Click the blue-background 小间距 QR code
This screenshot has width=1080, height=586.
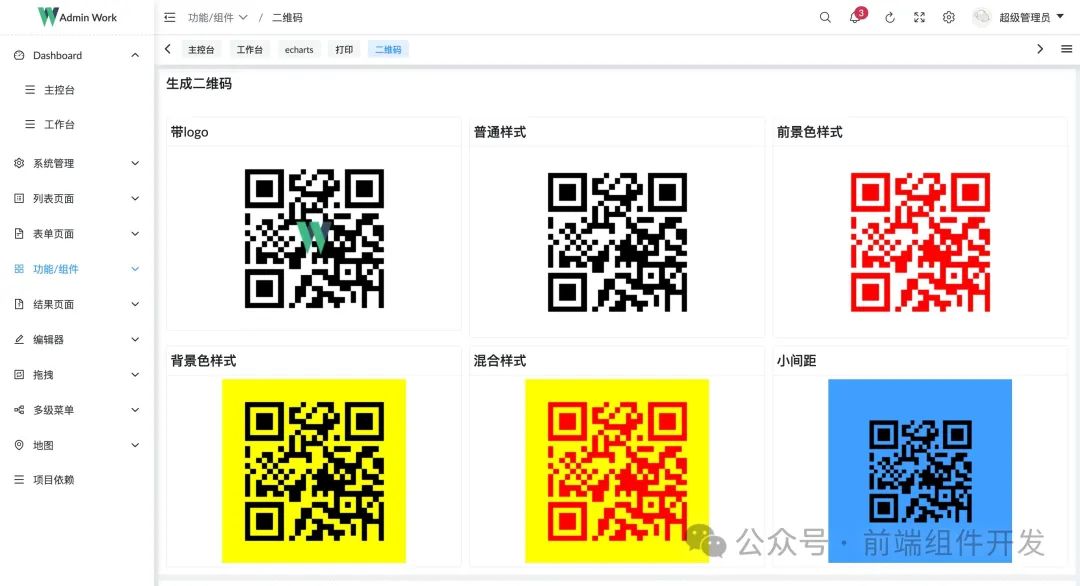920,471
